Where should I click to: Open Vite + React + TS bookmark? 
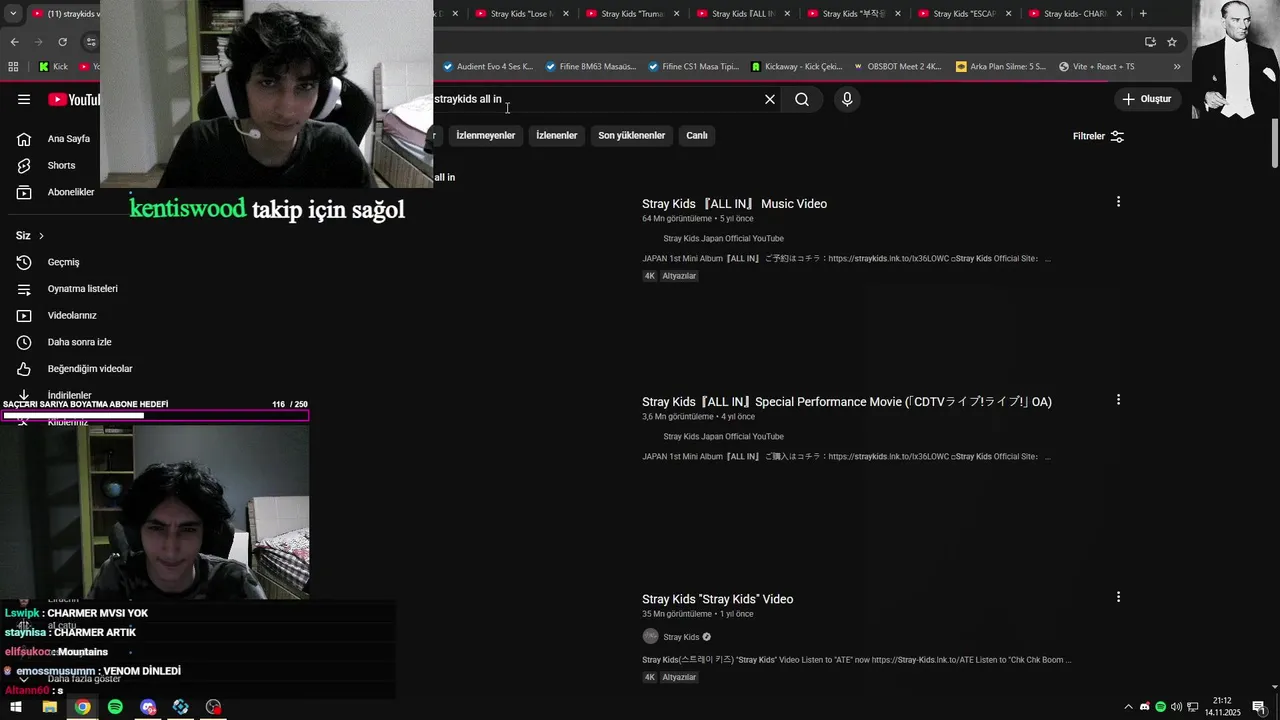pyautogui.click(x=1097, y=67)
